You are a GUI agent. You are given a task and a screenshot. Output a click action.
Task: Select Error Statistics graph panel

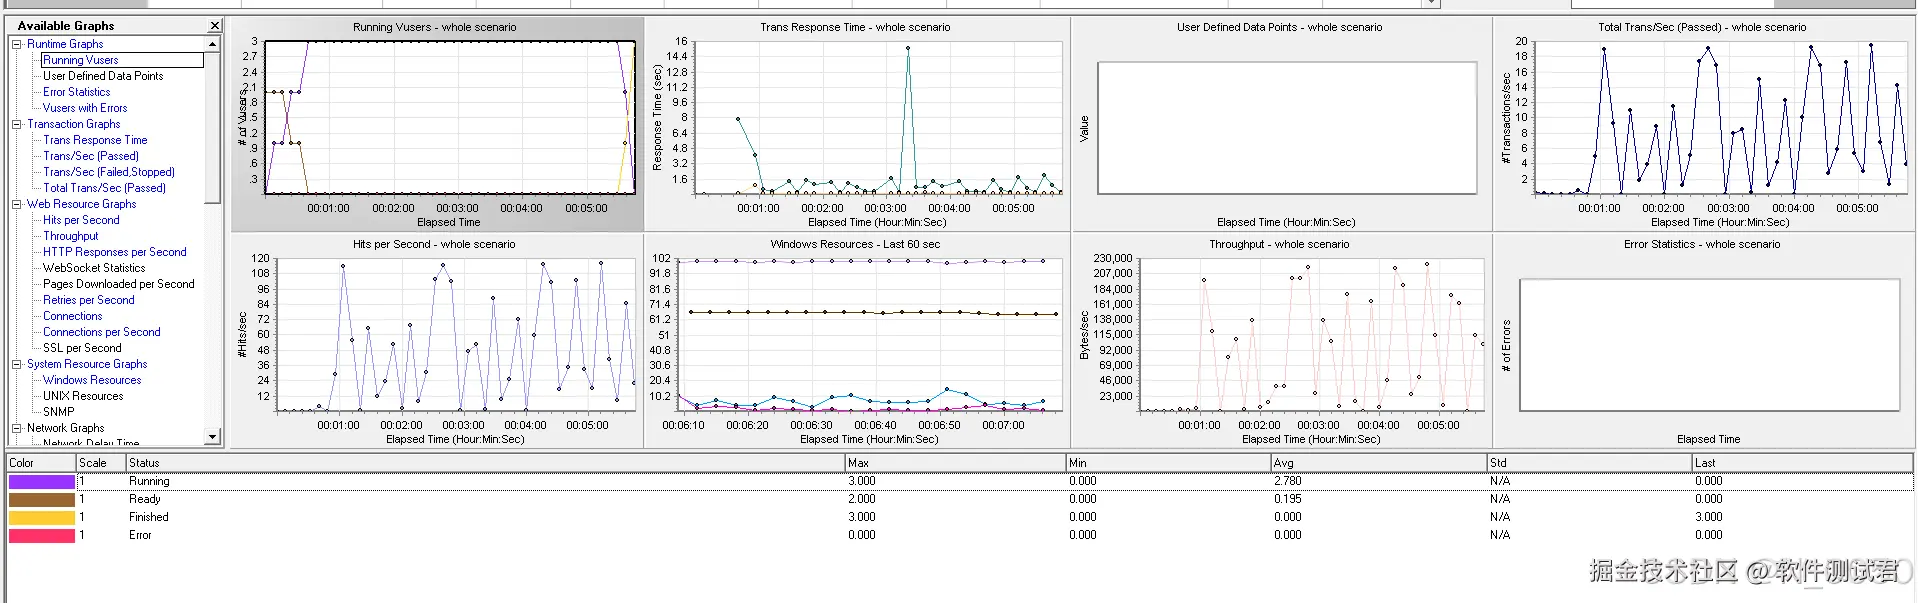pos(1703,340)
